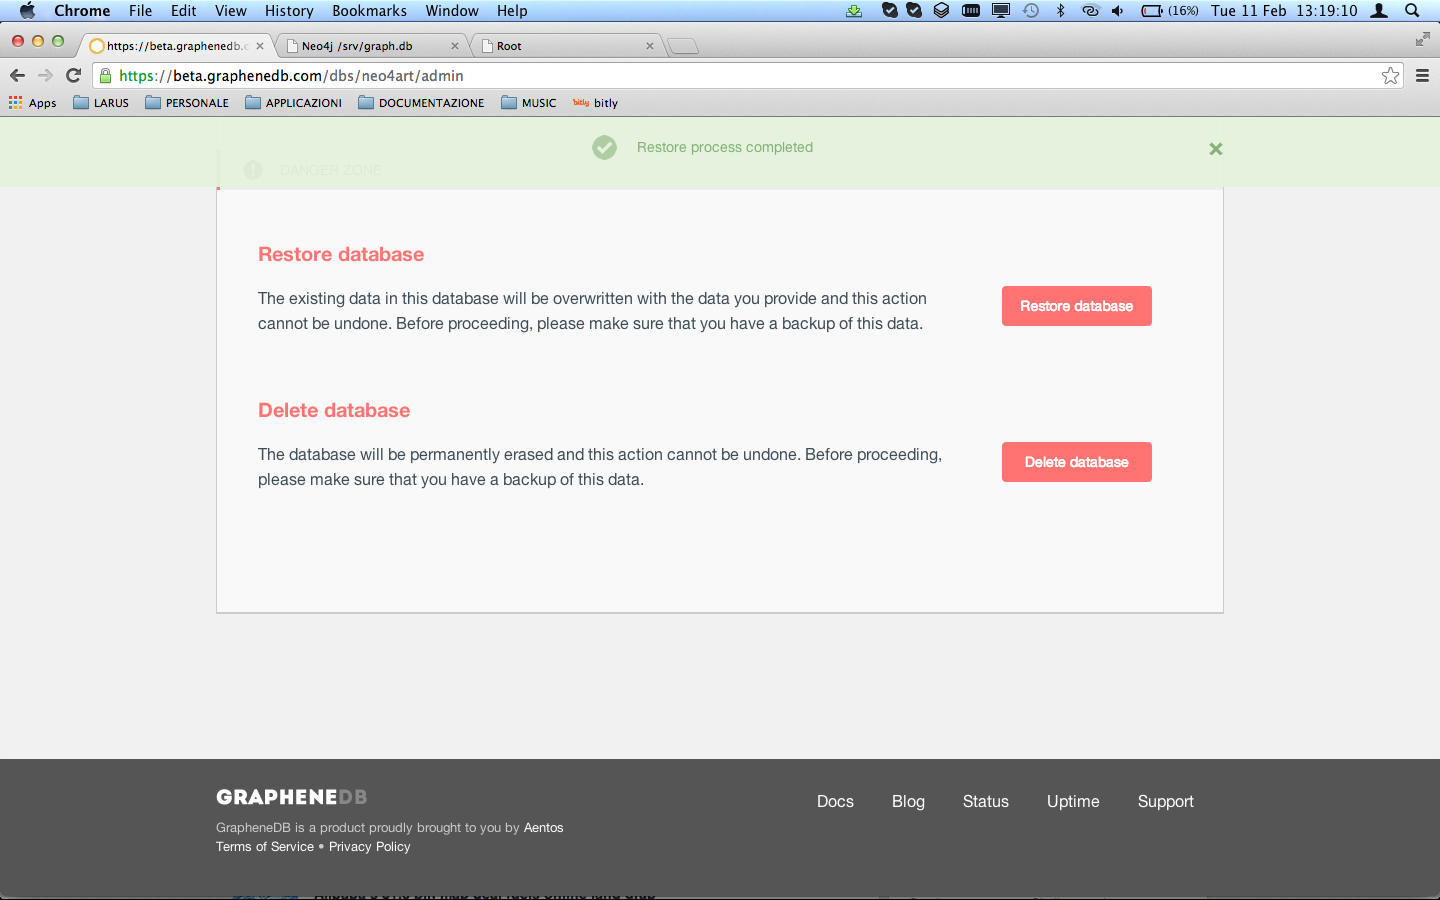
Task: Open the Chrome application menu
Action: pos(82,11)
